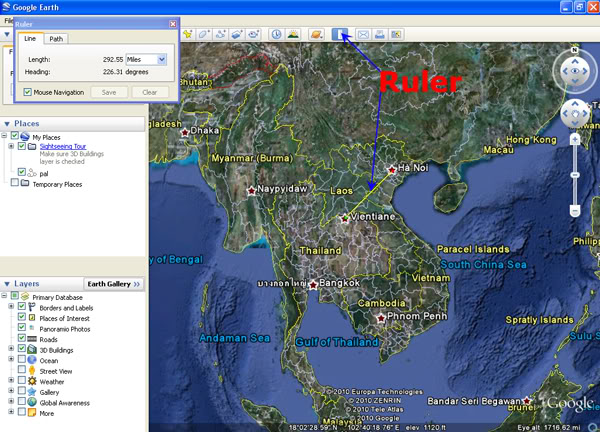Select the pal path tree row

click(x=44, y=174)
